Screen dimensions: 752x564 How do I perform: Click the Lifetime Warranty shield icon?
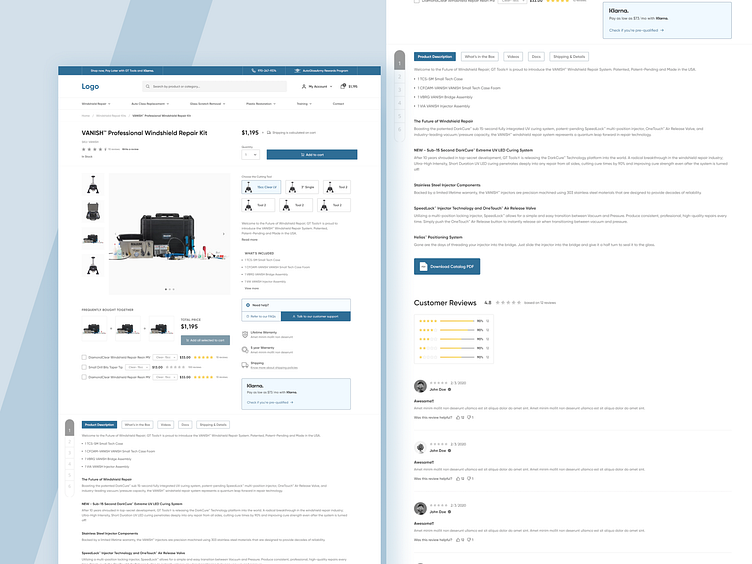coord(245,334)
